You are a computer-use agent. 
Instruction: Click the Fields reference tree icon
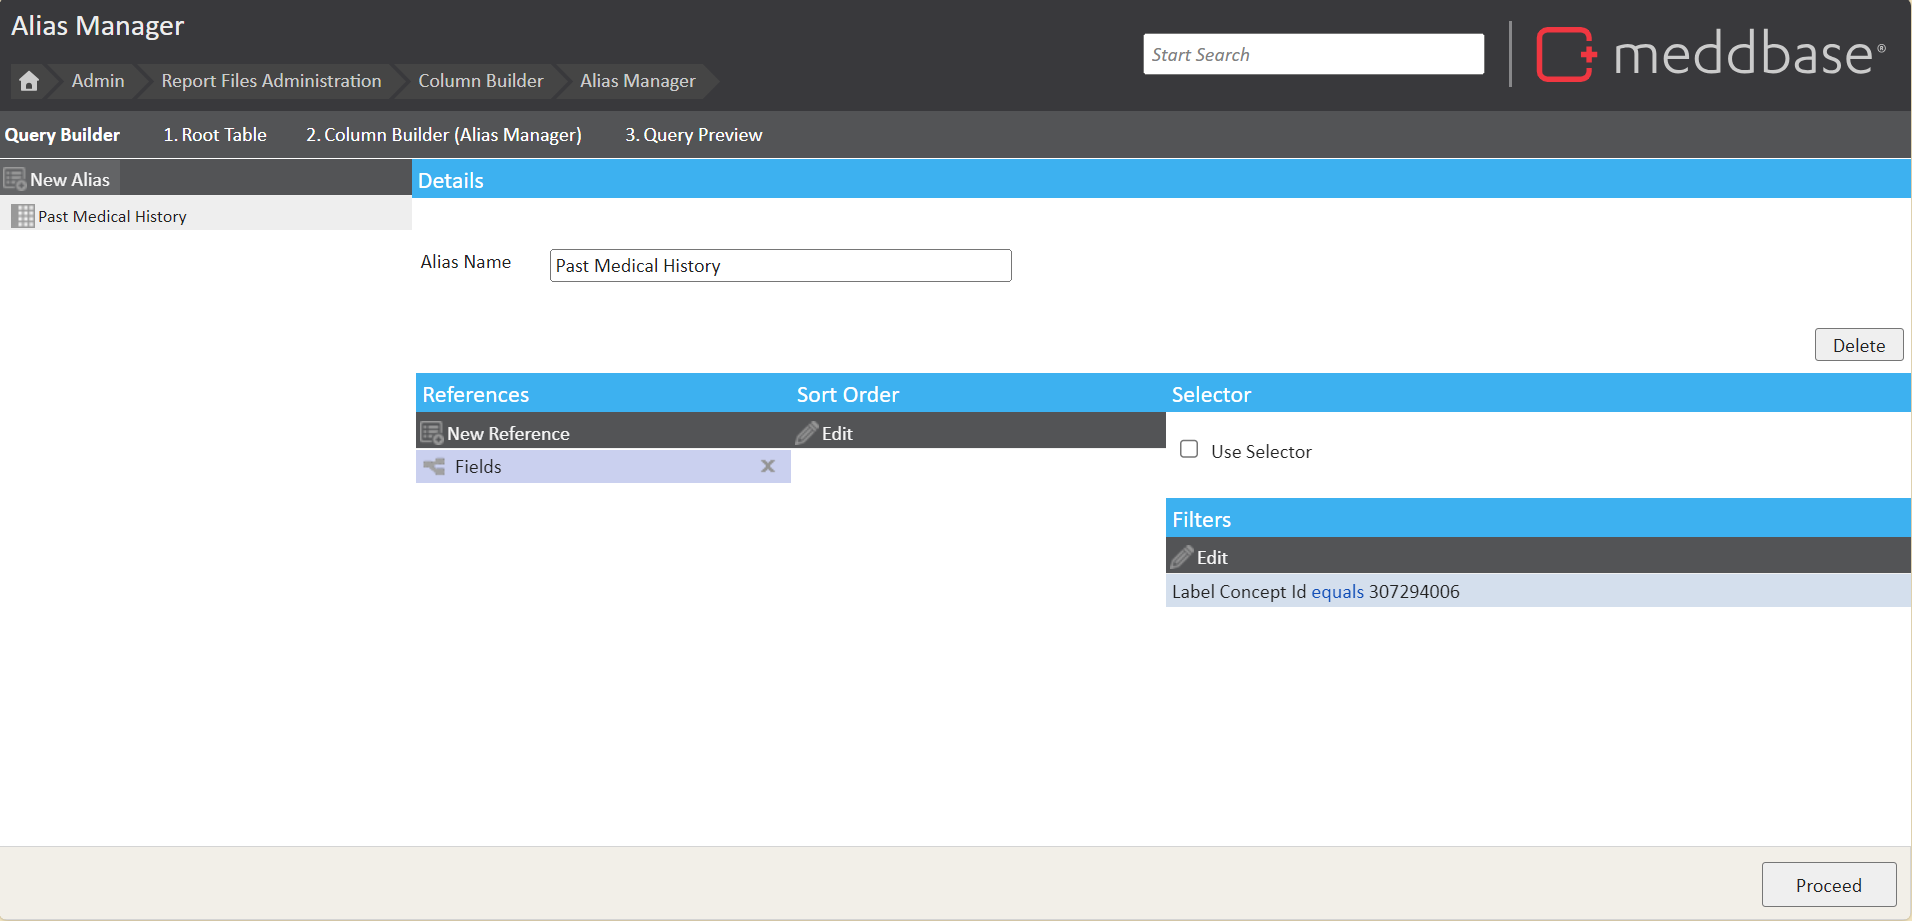(x=434, y=467)
